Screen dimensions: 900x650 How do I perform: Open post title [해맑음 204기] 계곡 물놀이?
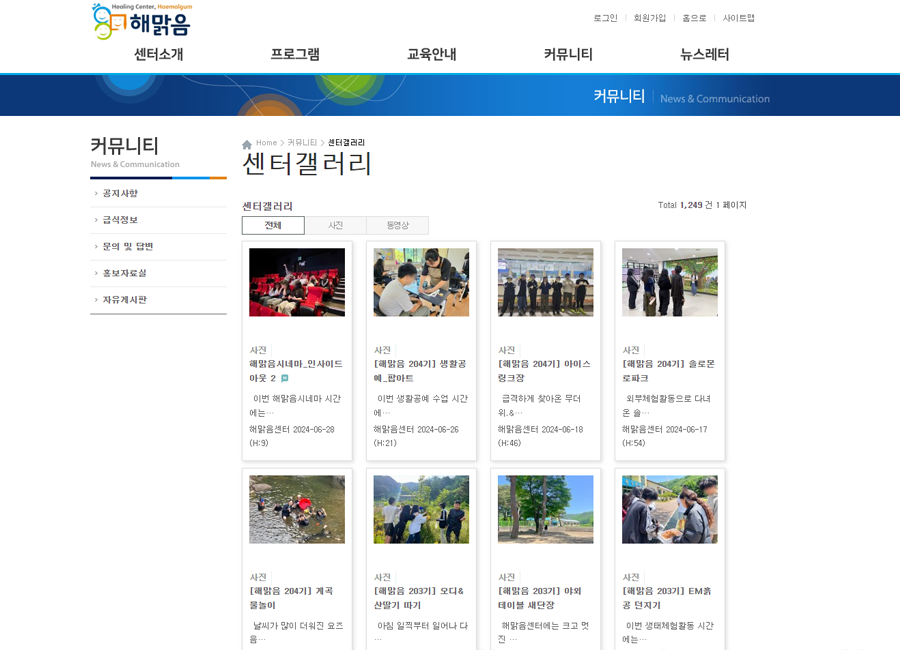(291, 598)
